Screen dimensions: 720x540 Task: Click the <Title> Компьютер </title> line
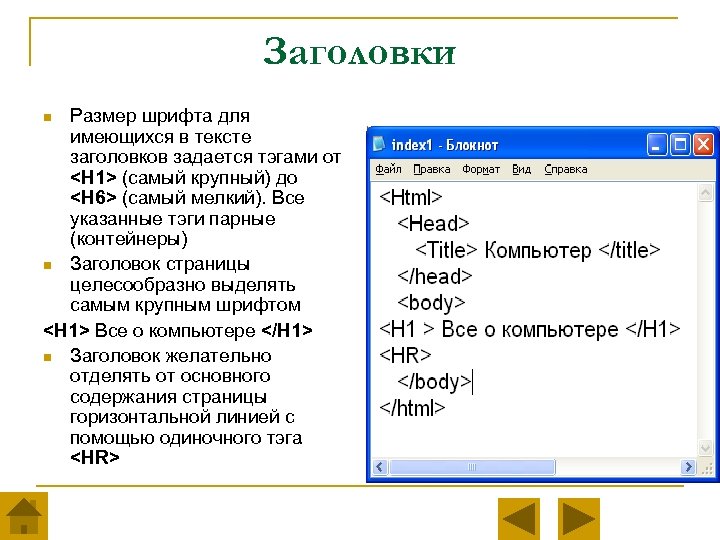pyautogui.click(x=538, y=250)
